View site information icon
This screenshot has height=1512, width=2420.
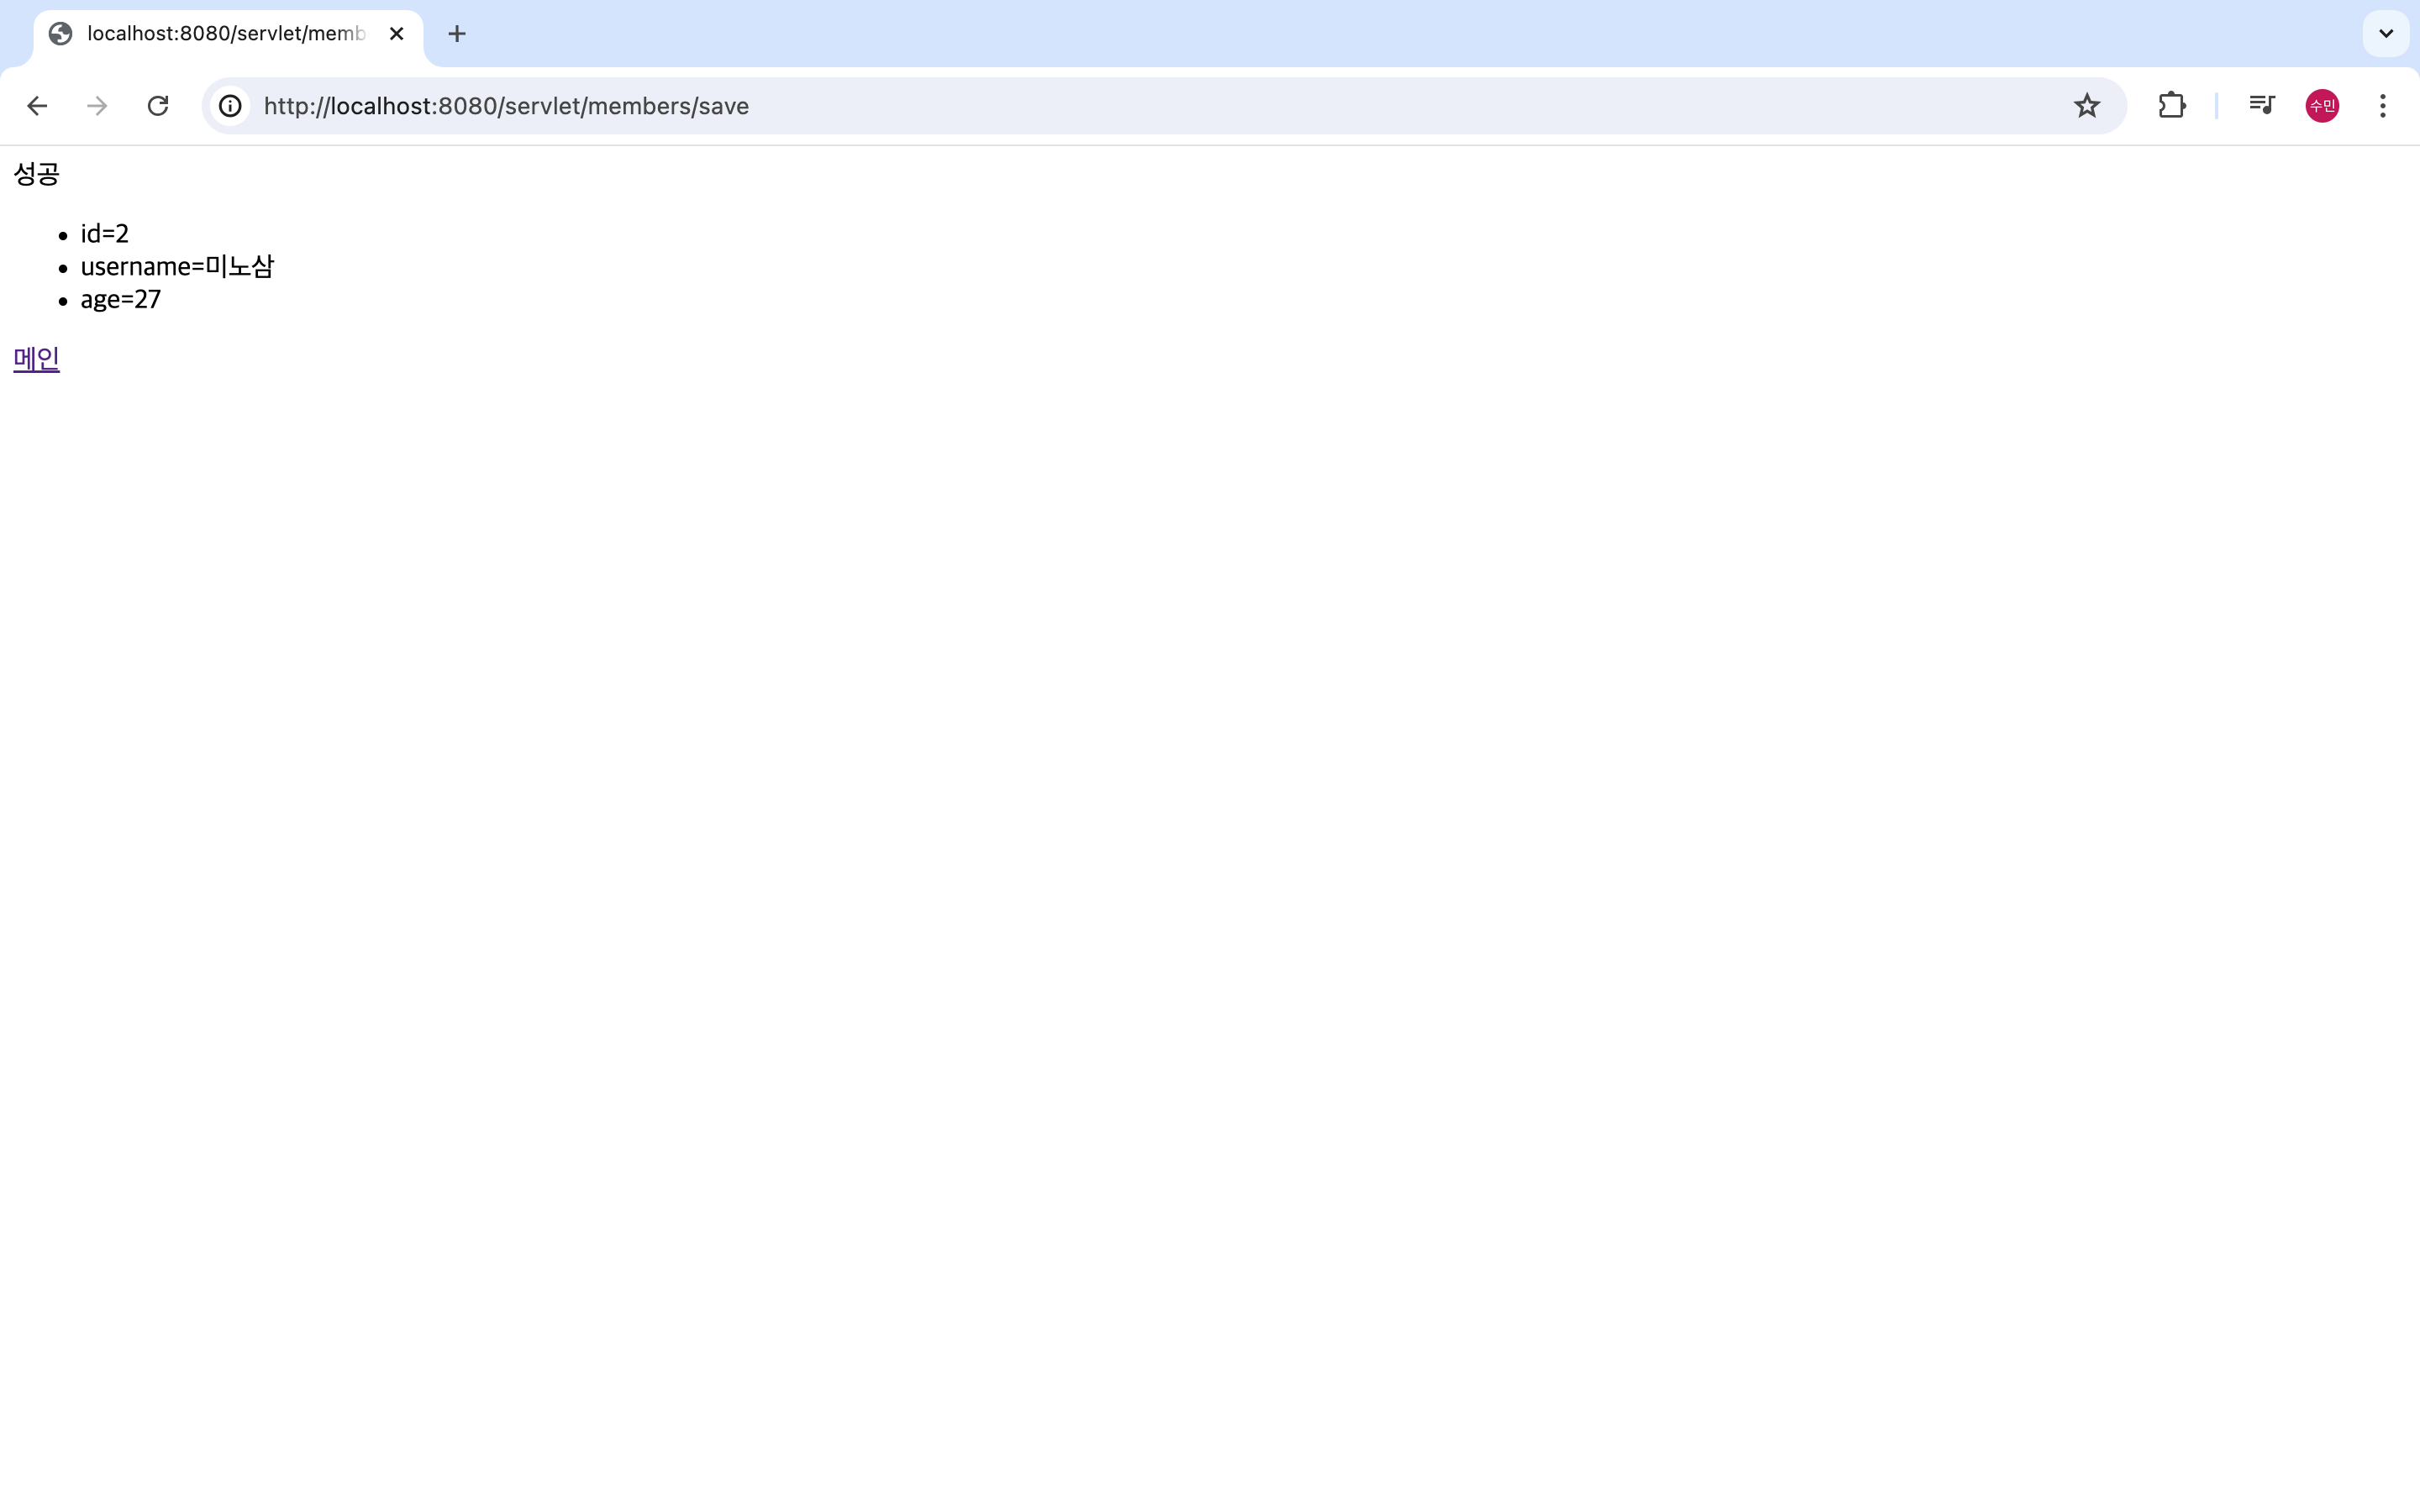(231, 106)
